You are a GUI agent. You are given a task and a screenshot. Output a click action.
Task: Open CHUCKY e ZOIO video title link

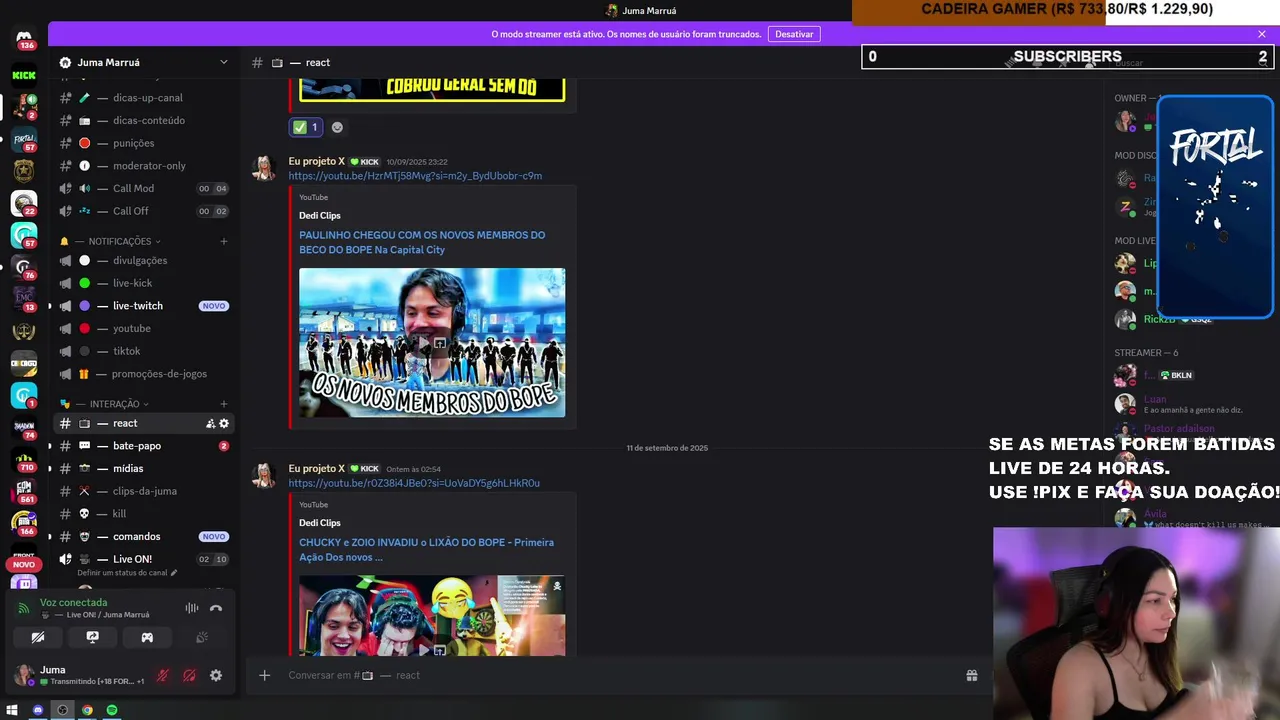(x=426, y=550)
